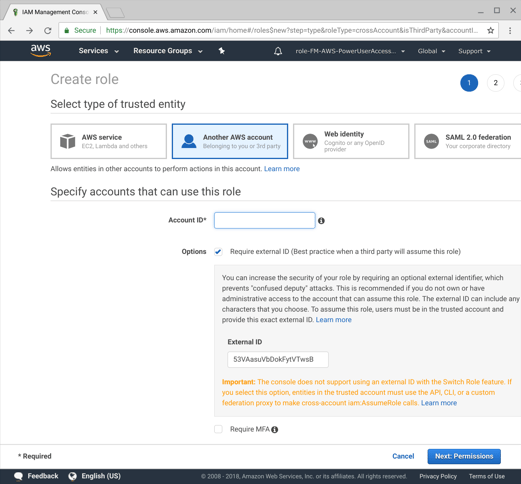Click the Privacy Policy footer link
This screenshot has width=521, height=484.
click(438, 476)
